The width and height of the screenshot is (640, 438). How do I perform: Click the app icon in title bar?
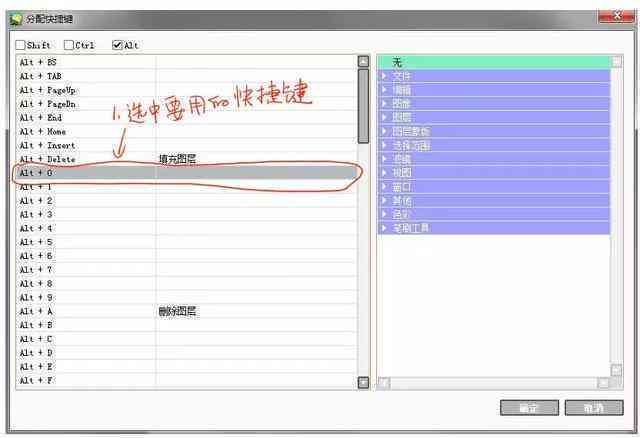[x=16, y=19]
